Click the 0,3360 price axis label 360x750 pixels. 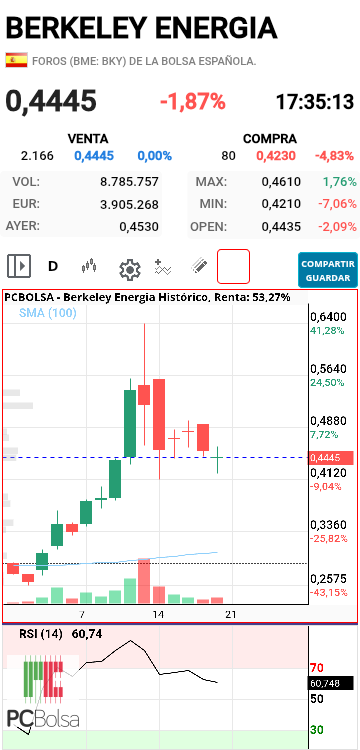[328, 525]
